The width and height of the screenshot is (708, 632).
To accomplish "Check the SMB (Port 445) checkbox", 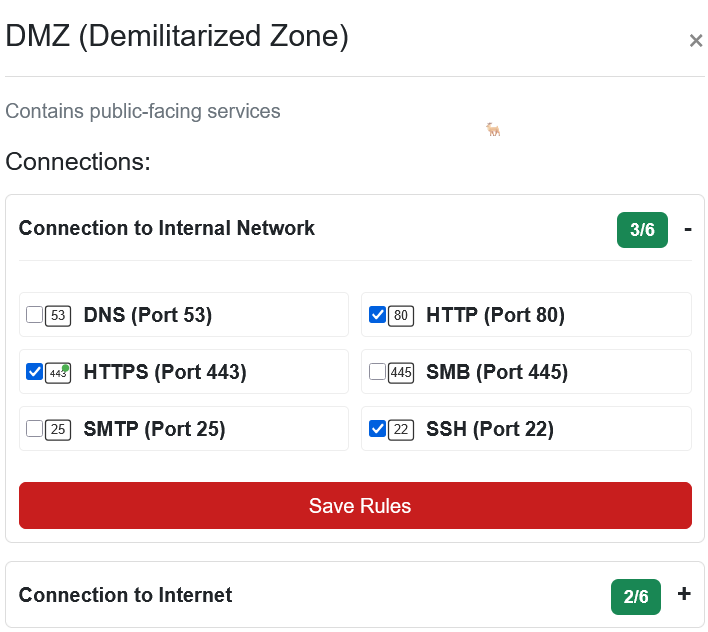I will tap(378, 373).
